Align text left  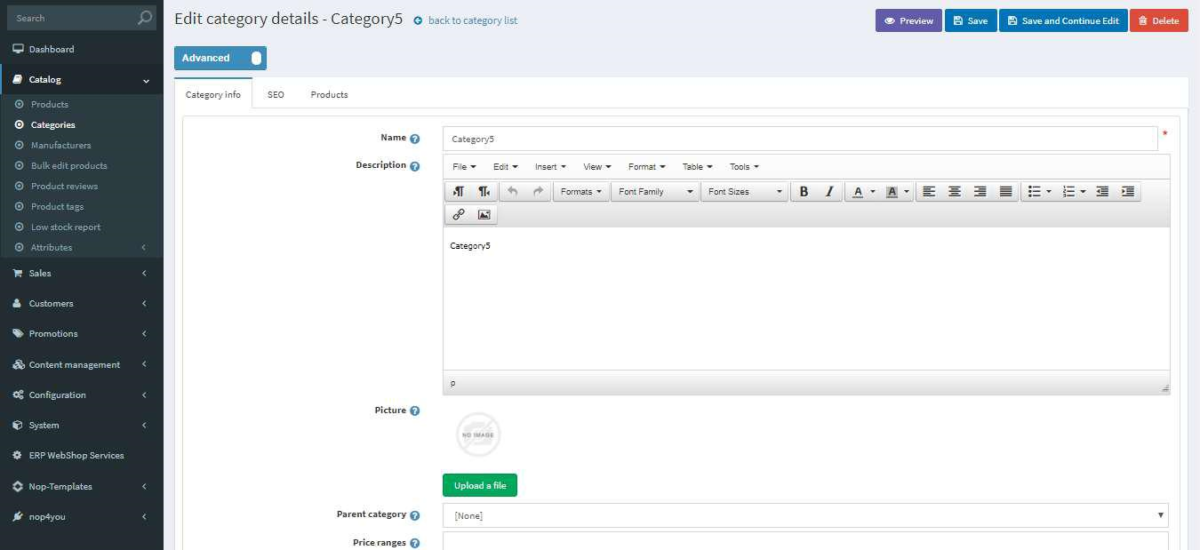tap(929, 191)
